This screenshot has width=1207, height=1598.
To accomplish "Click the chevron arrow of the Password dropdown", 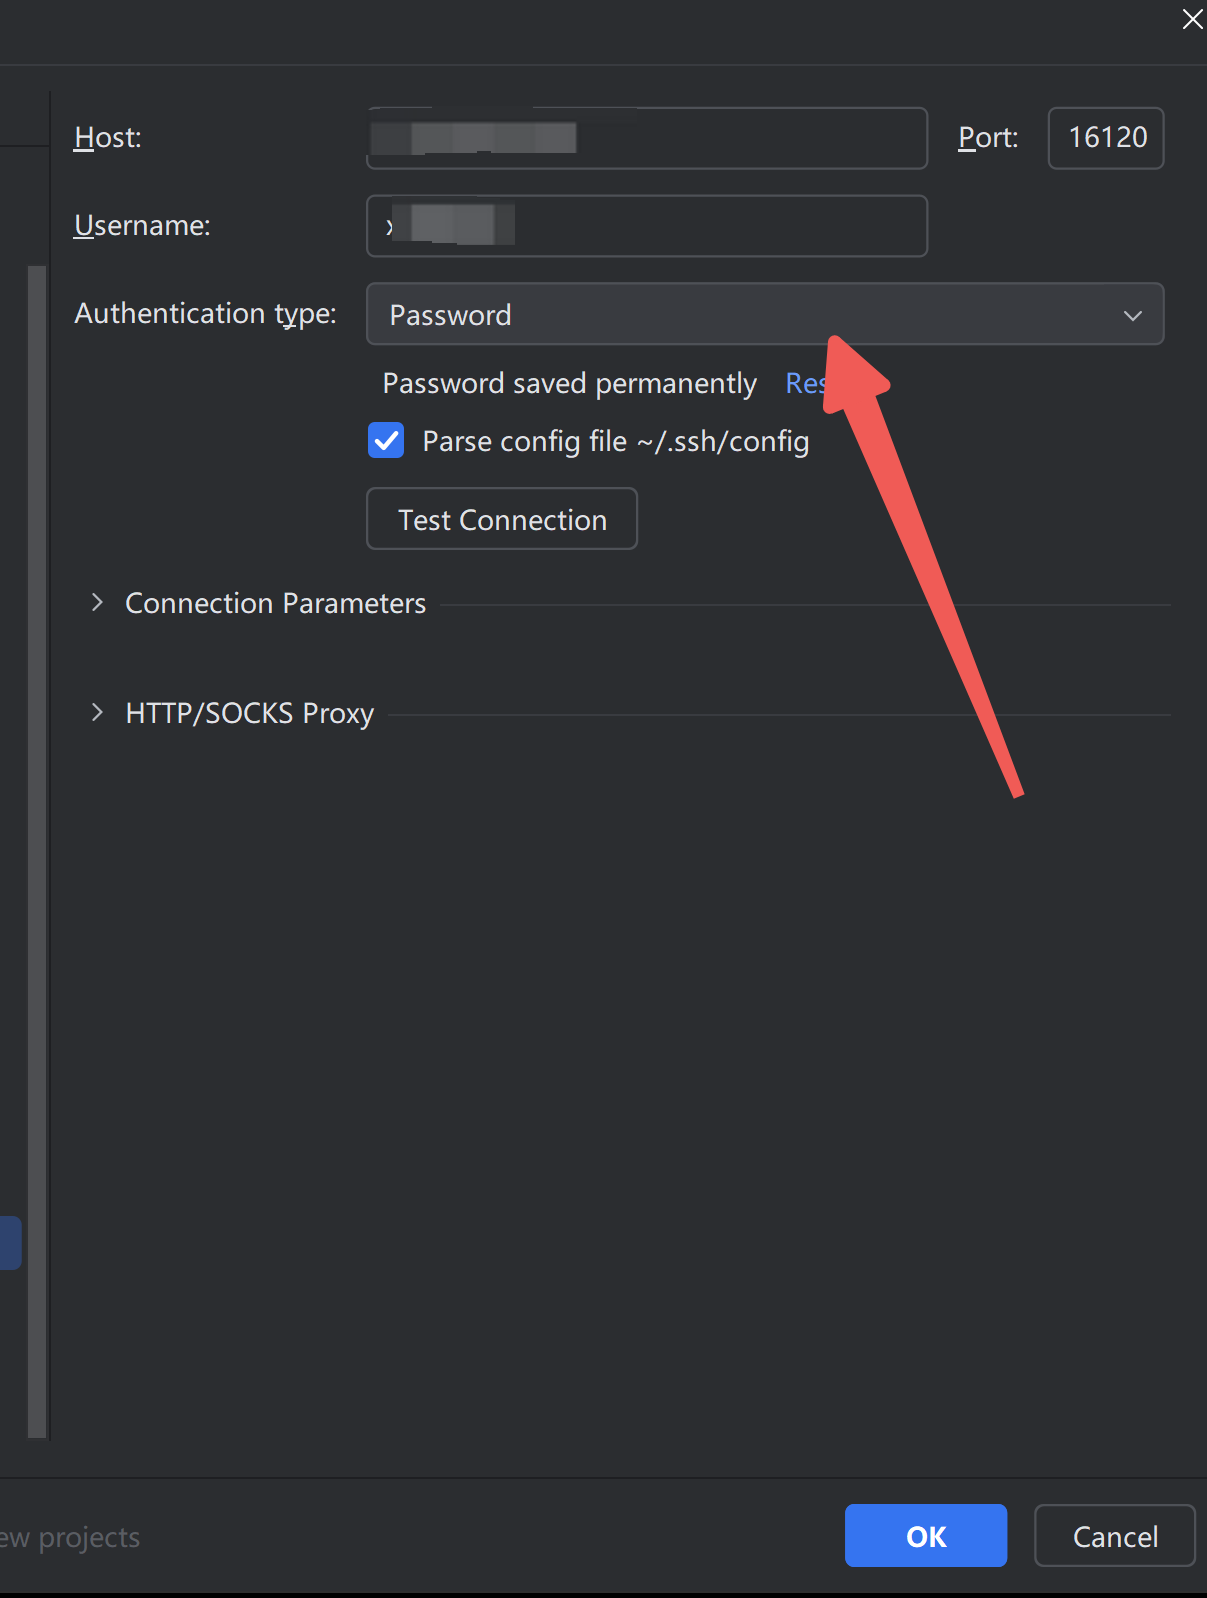I will point(1132,315).
